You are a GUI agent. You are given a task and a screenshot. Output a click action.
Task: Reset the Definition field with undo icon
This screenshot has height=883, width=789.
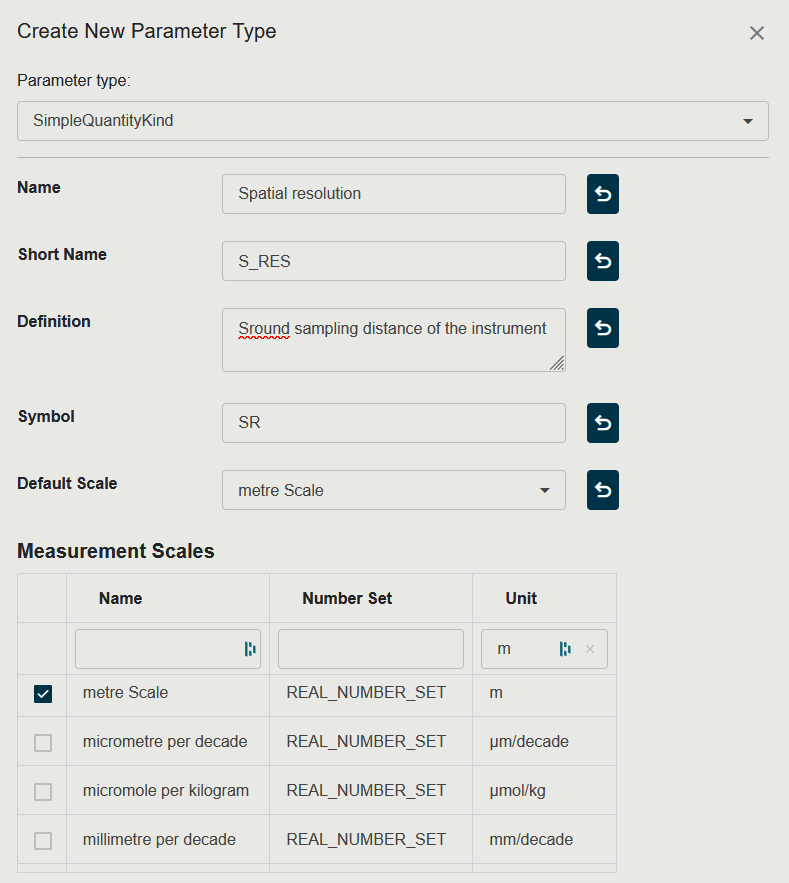[x=603, y=328]
